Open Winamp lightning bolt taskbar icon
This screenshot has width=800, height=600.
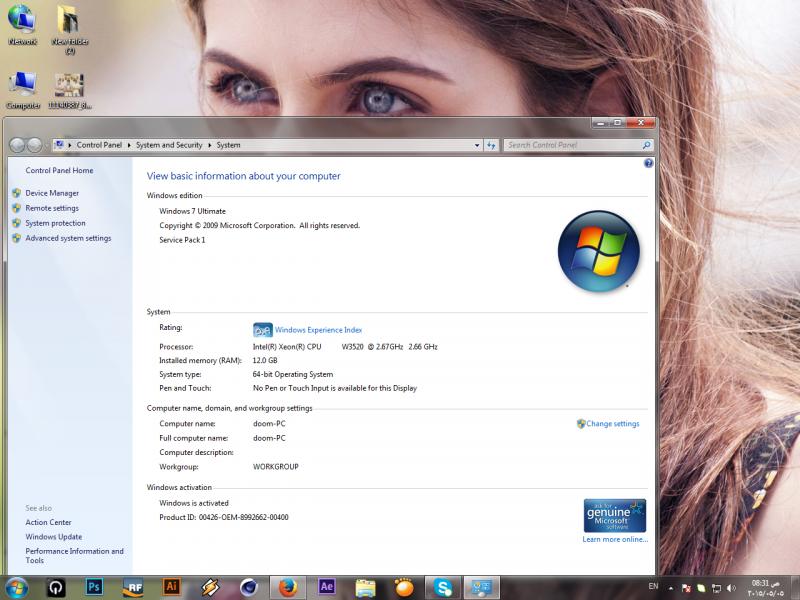[x=210, y=587]
